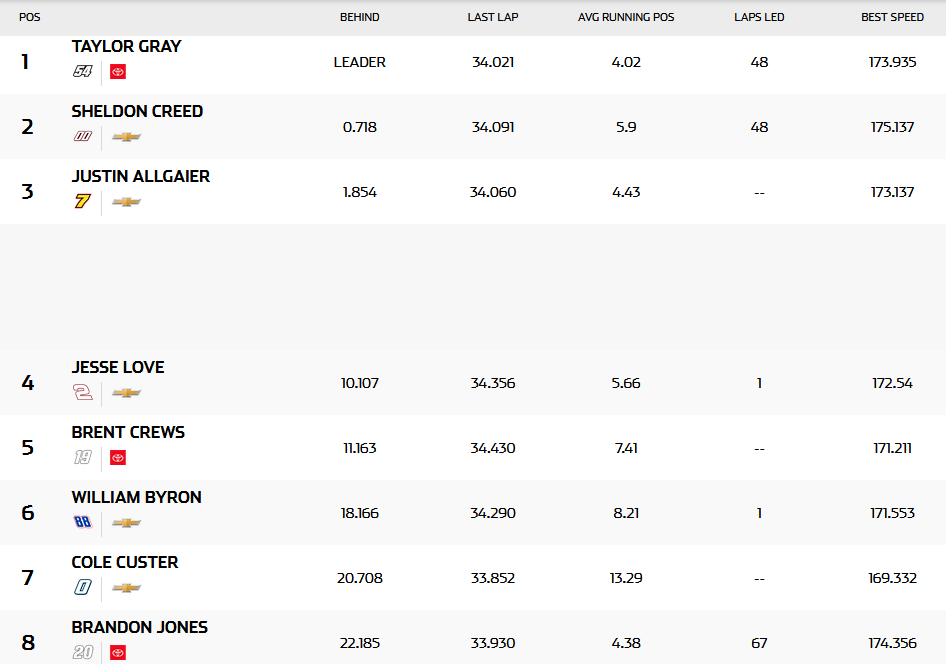Click Brent Crews' number 19 car badge
Image resolution: width=946 pixels, height=664 pixels.
pos(83,458)
